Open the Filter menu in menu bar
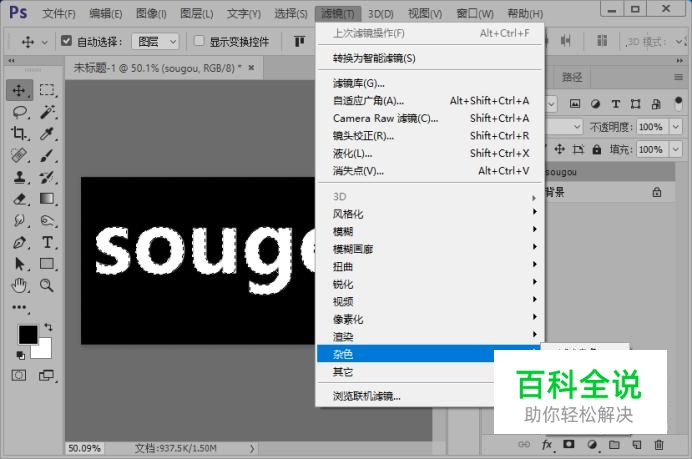Image resolution: width=692 pixels, height=459 pixels. click(x=338, y=14)
